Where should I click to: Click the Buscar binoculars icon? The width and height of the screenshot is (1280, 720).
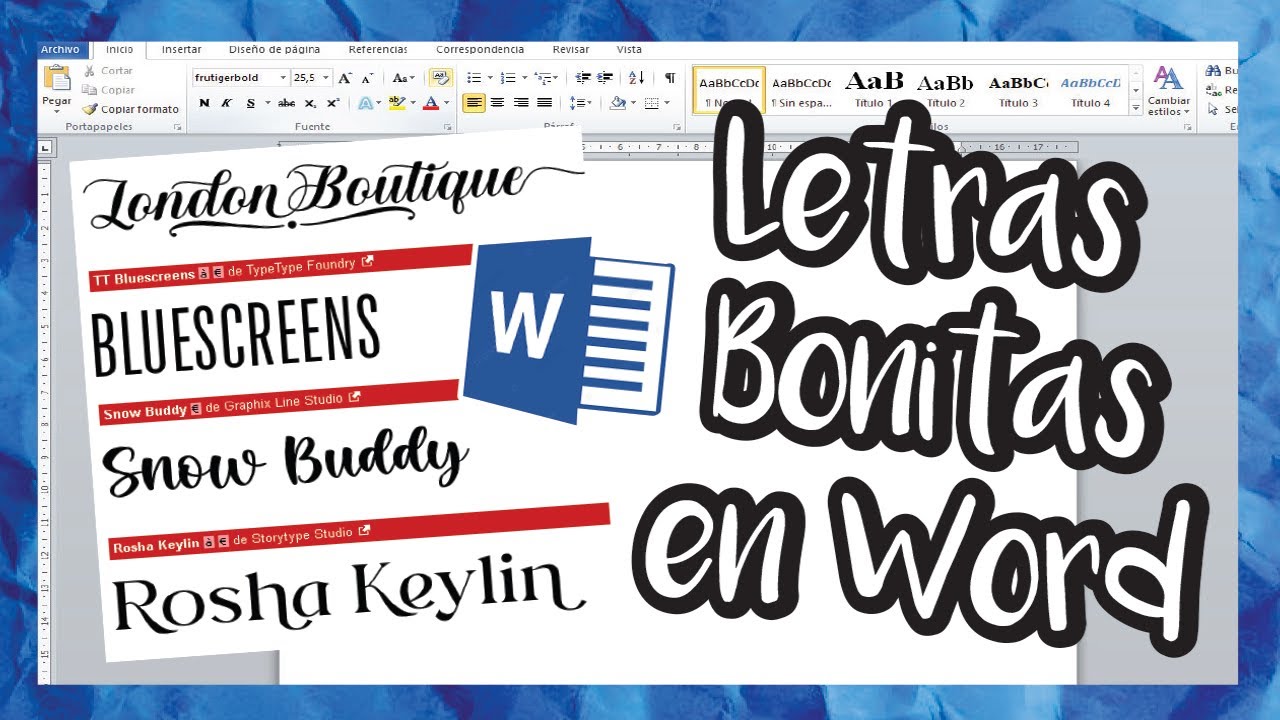(x=1214, y=71)
